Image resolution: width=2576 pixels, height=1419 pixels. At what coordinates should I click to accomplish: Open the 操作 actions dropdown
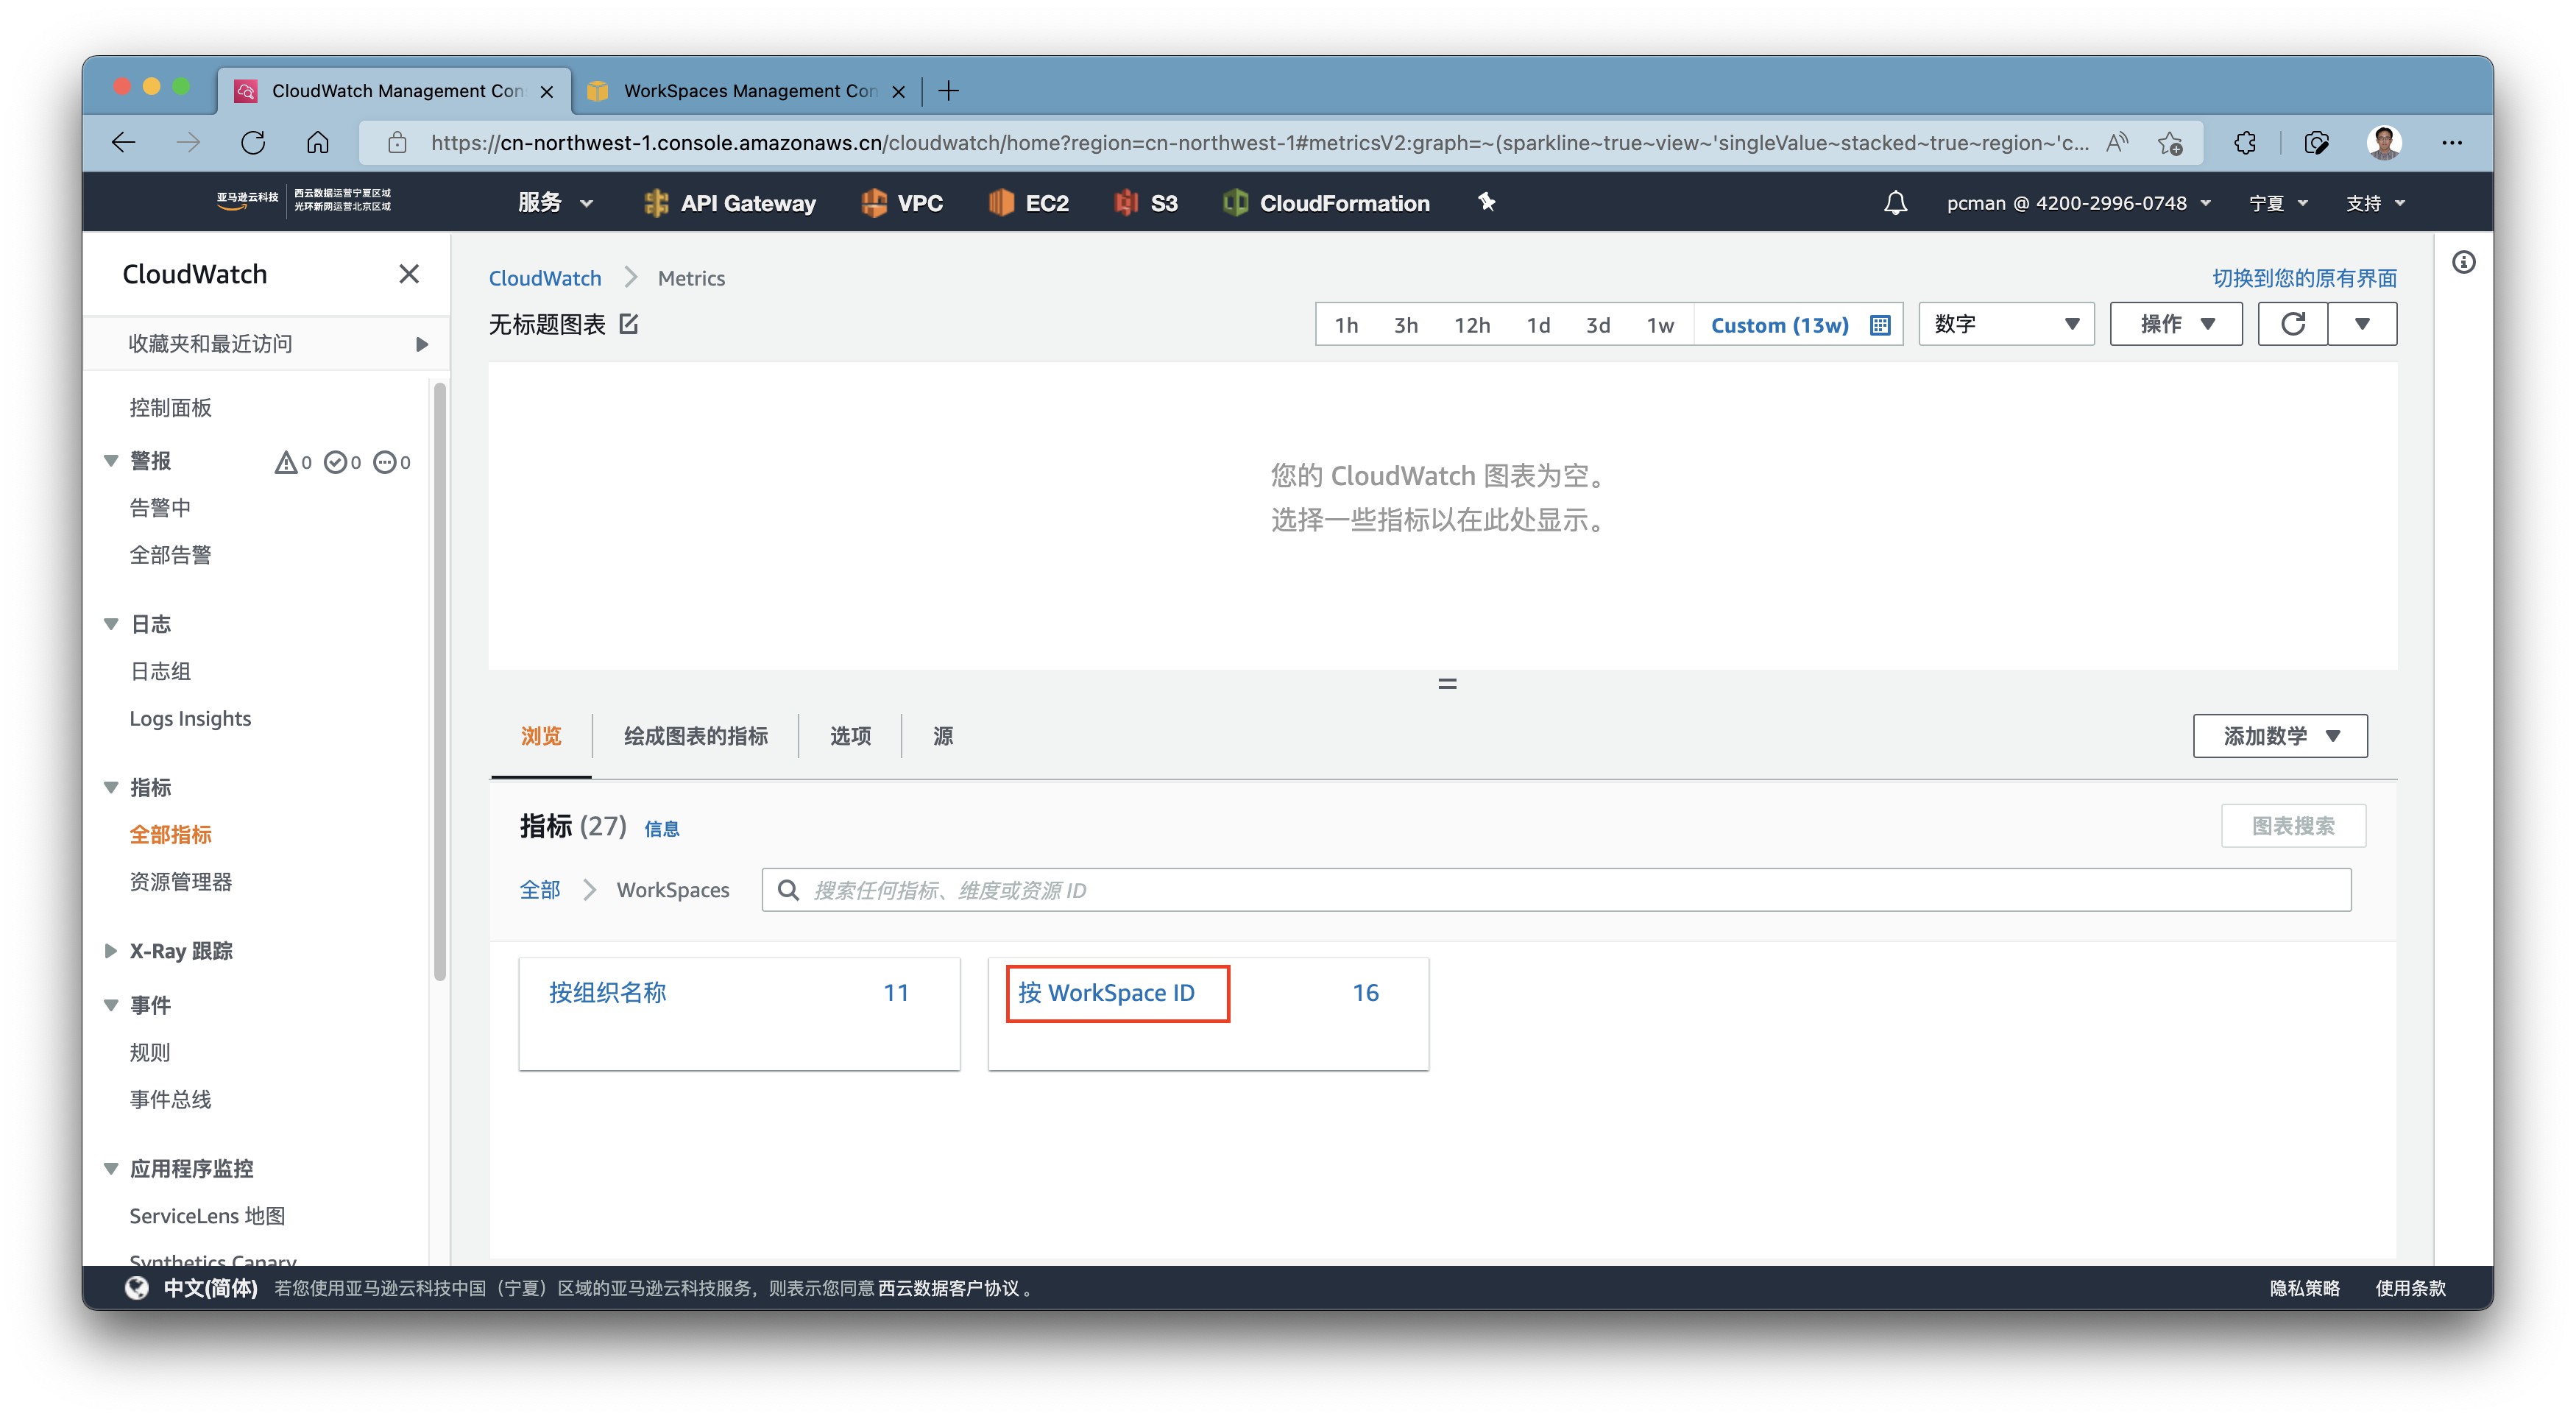coord(2176,324)
